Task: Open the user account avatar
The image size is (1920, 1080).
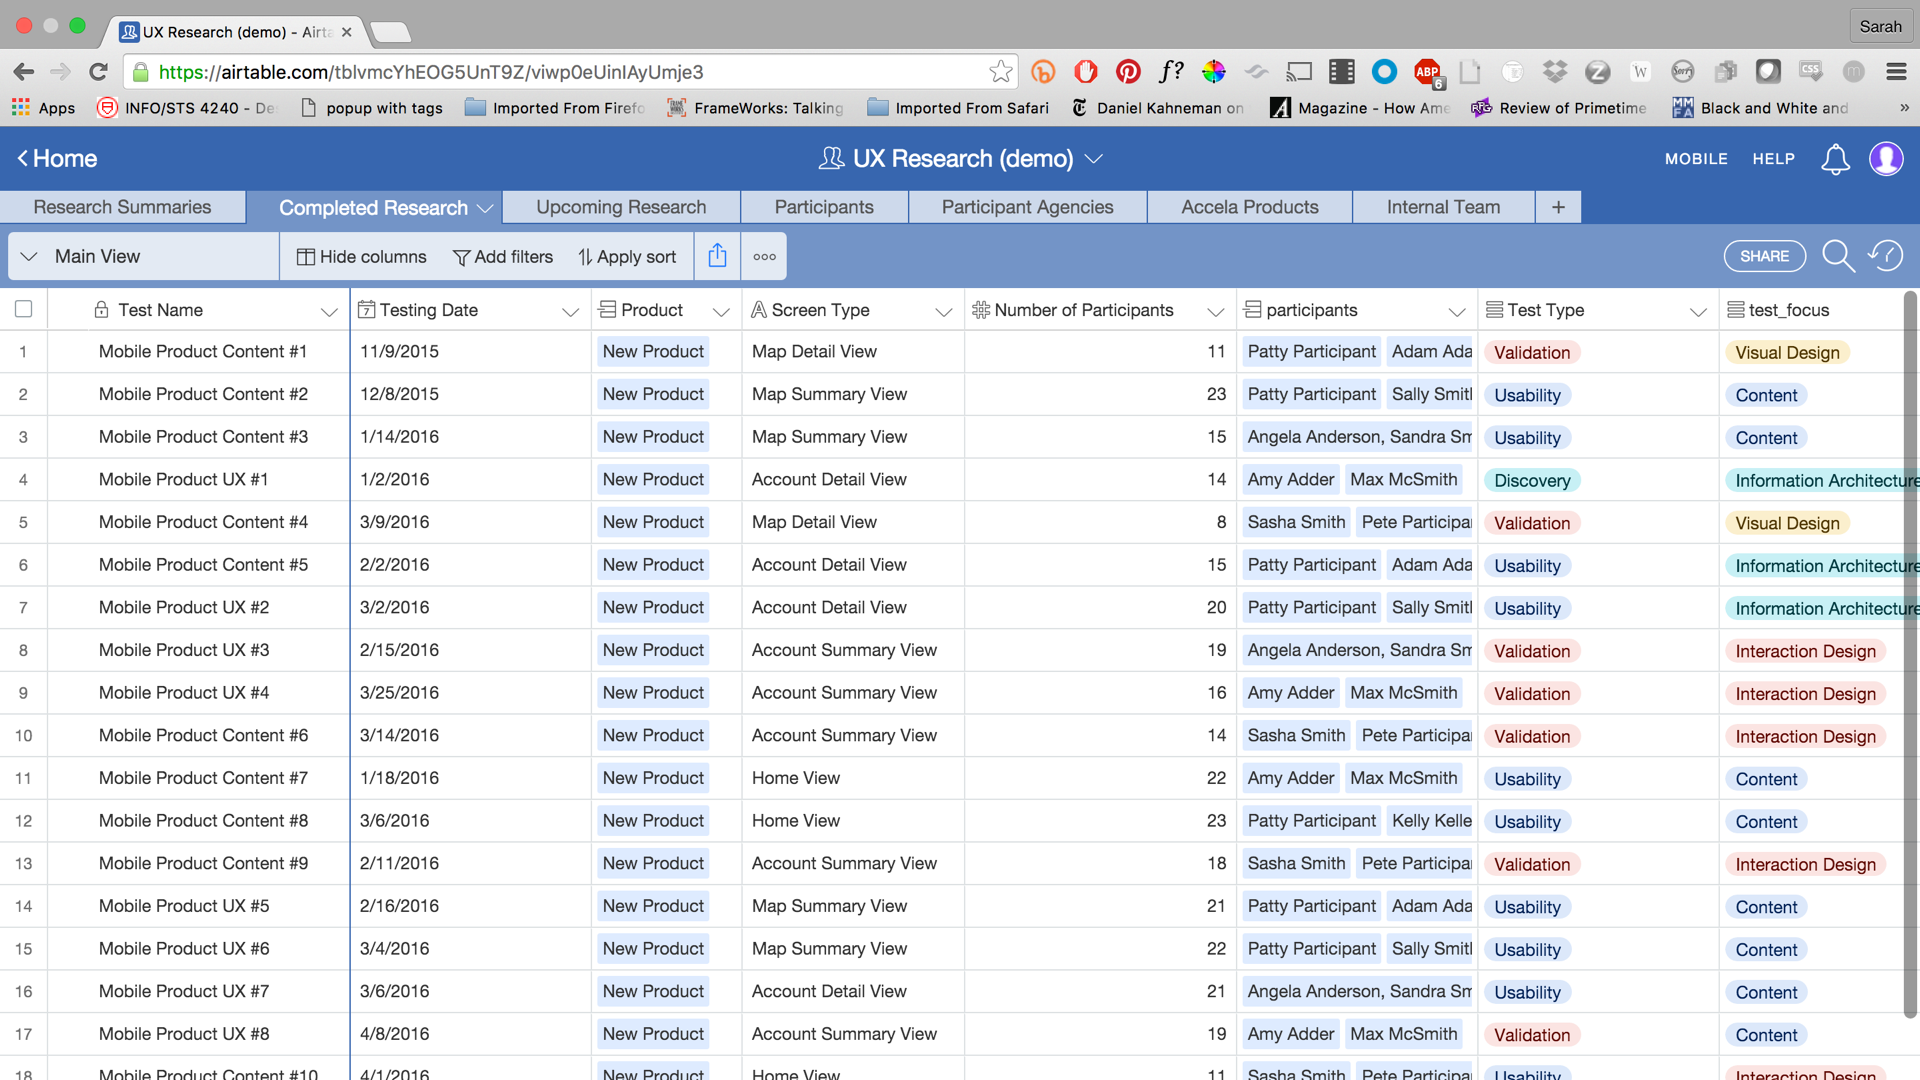Action: point(1886,159)
